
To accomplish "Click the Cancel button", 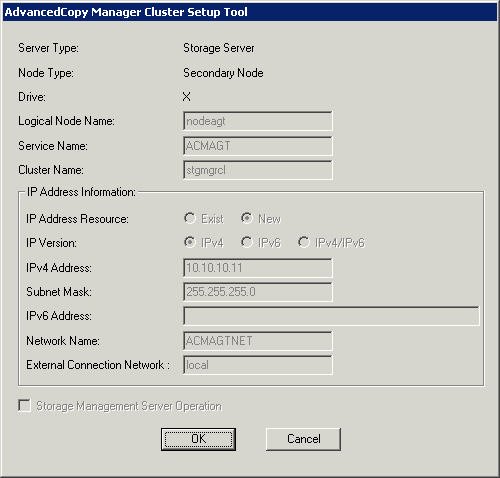I will [x=303, y=439].
